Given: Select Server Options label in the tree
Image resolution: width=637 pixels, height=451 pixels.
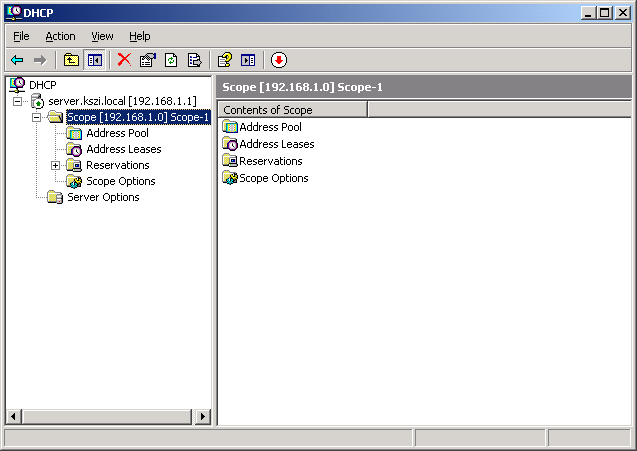Looking at the screenshot, I should click(103, 197).
